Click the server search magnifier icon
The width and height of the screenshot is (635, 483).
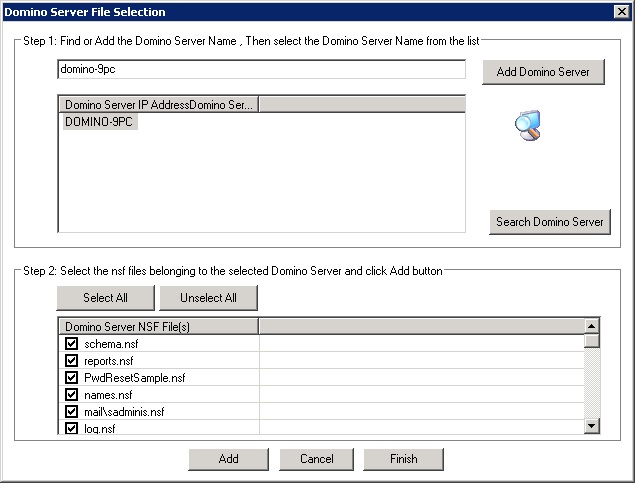pos(528,125)
